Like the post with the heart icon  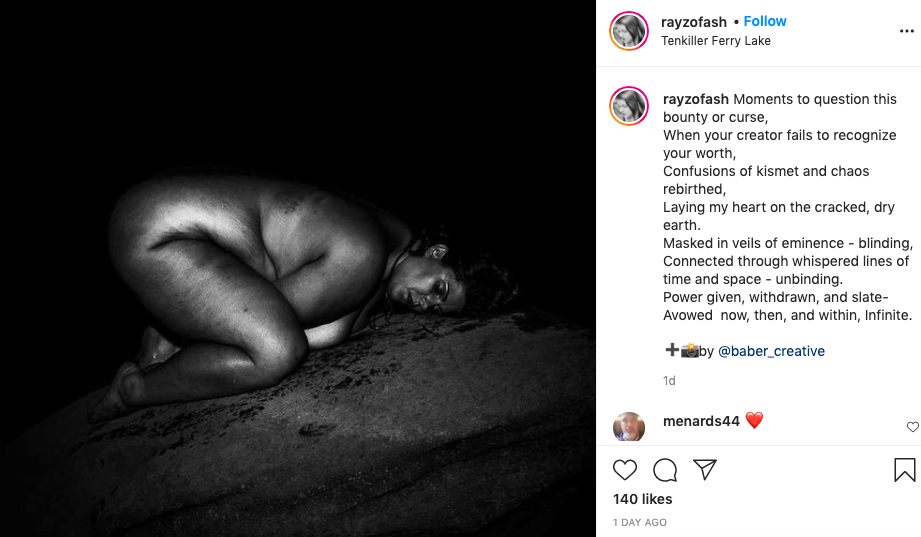(x=624, y=470)
